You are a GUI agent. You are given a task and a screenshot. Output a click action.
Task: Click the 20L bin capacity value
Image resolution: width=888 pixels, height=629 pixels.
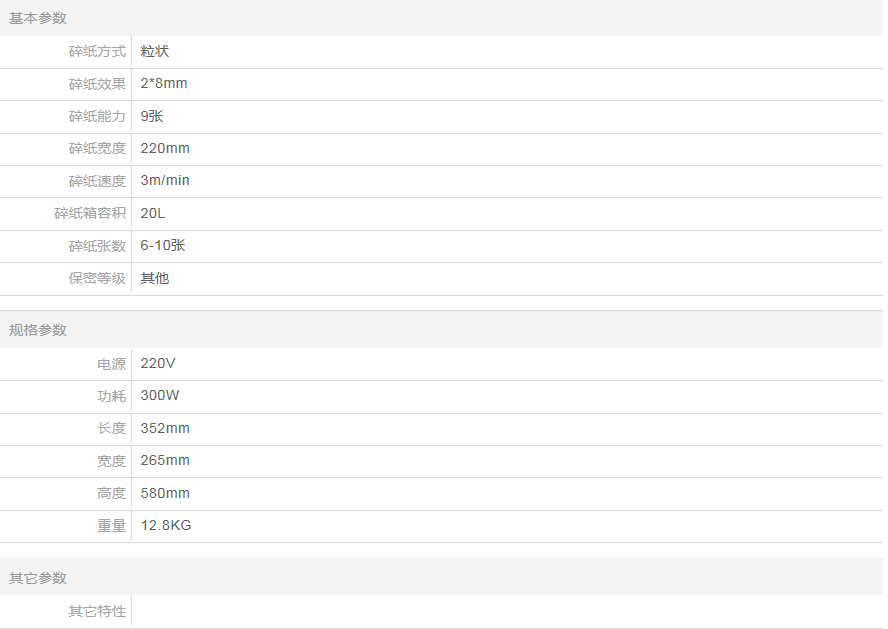pyautogui.click(x=153, y=213)
